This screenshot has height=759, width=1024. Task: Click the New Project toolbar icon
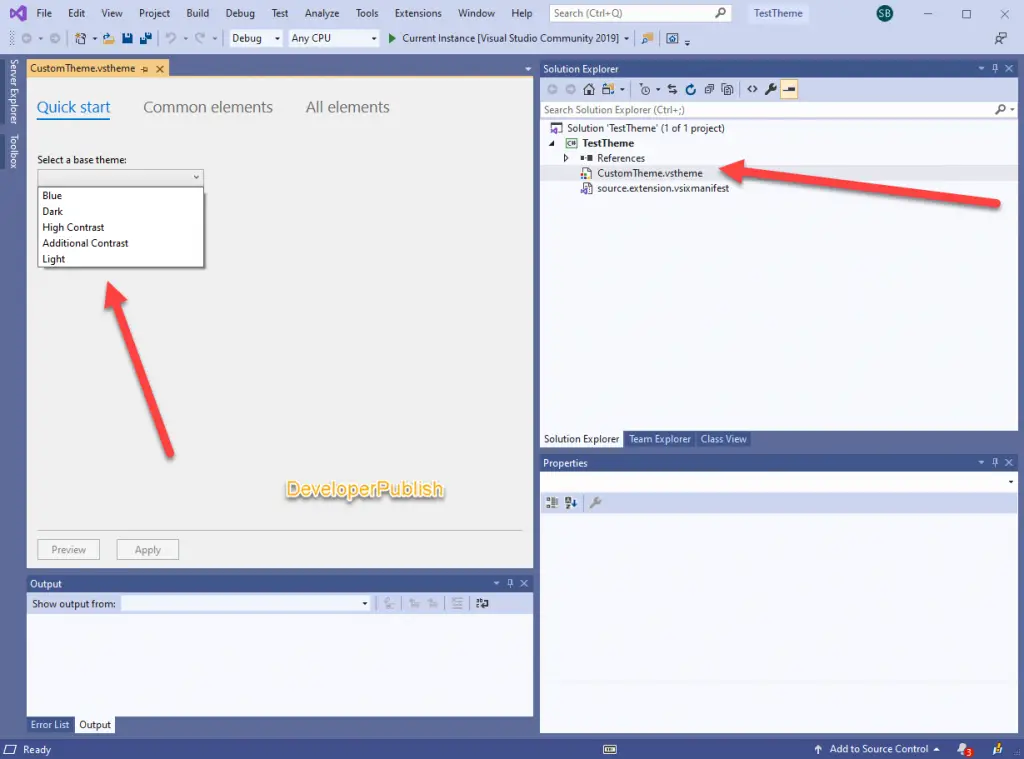point(80,39)
